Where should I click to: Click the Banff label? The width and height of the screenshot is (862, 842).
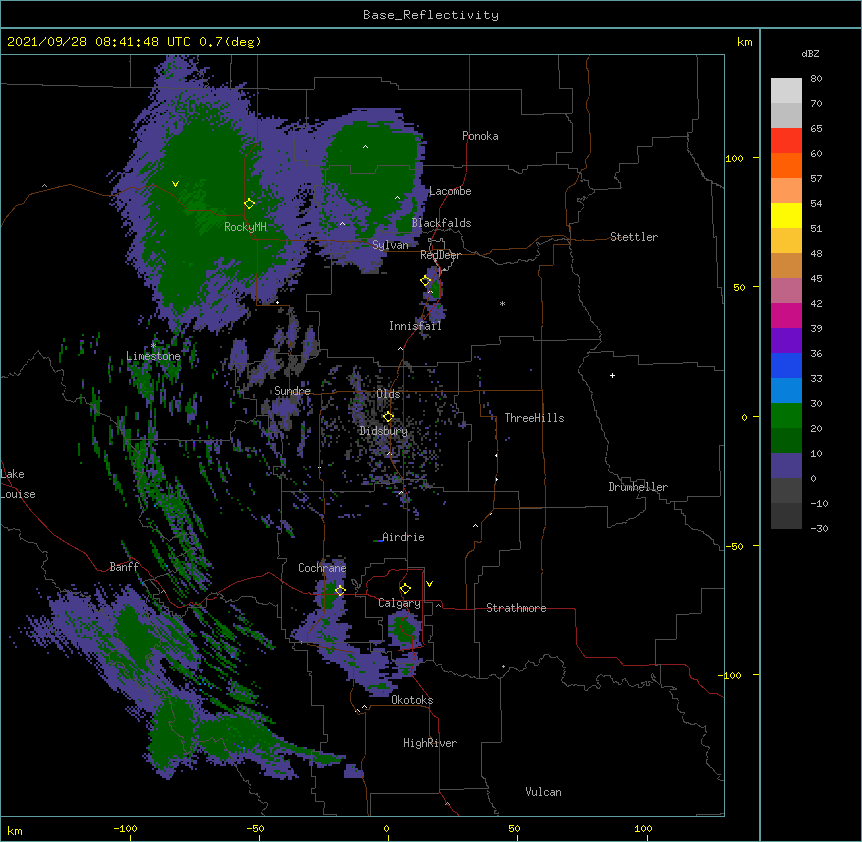click(x=124, y=567)
